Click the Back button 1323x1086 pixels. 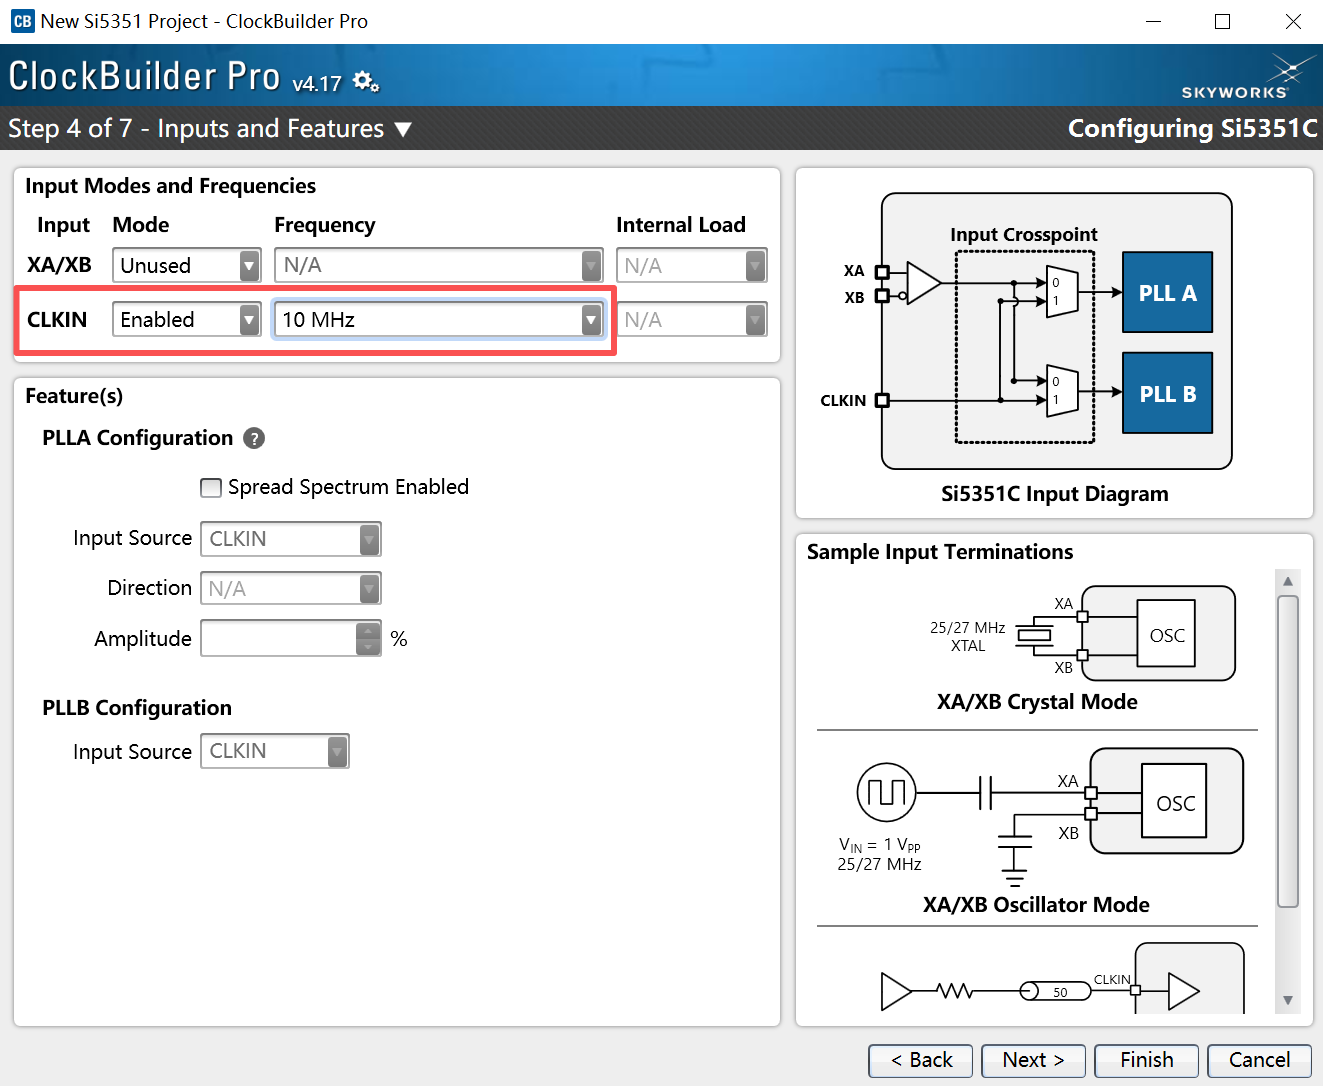[x=921, y=1060]
